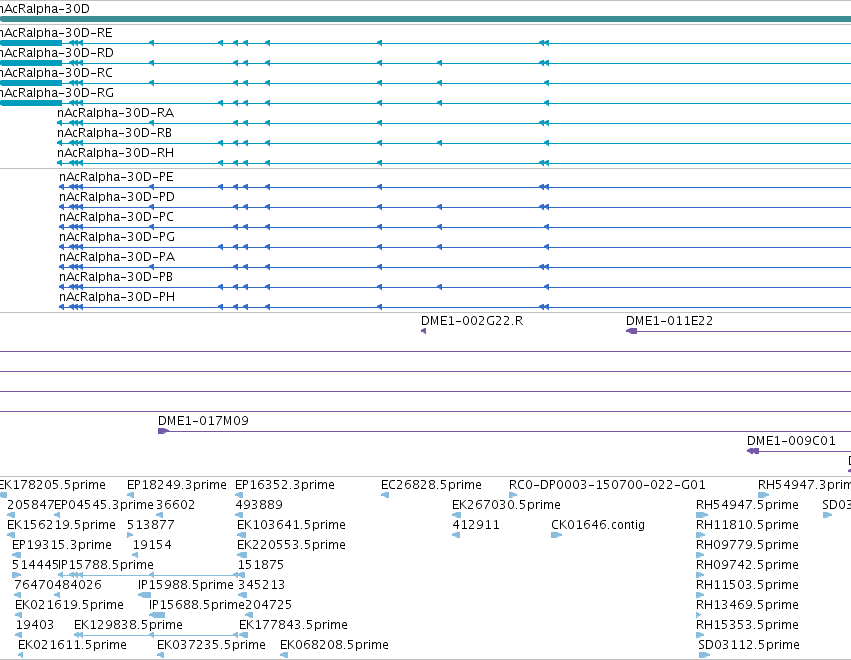The width and height of the screenshot is (851, 660).
Task: Click arrow glyph under SD03112.5prime
Action: coord(704,655)
